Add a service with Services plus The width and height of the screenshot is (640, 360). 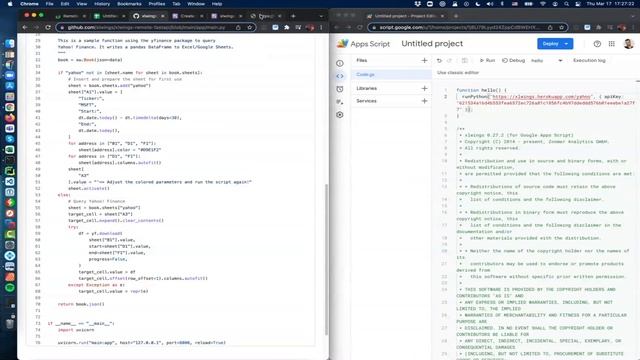coord(424,101)
